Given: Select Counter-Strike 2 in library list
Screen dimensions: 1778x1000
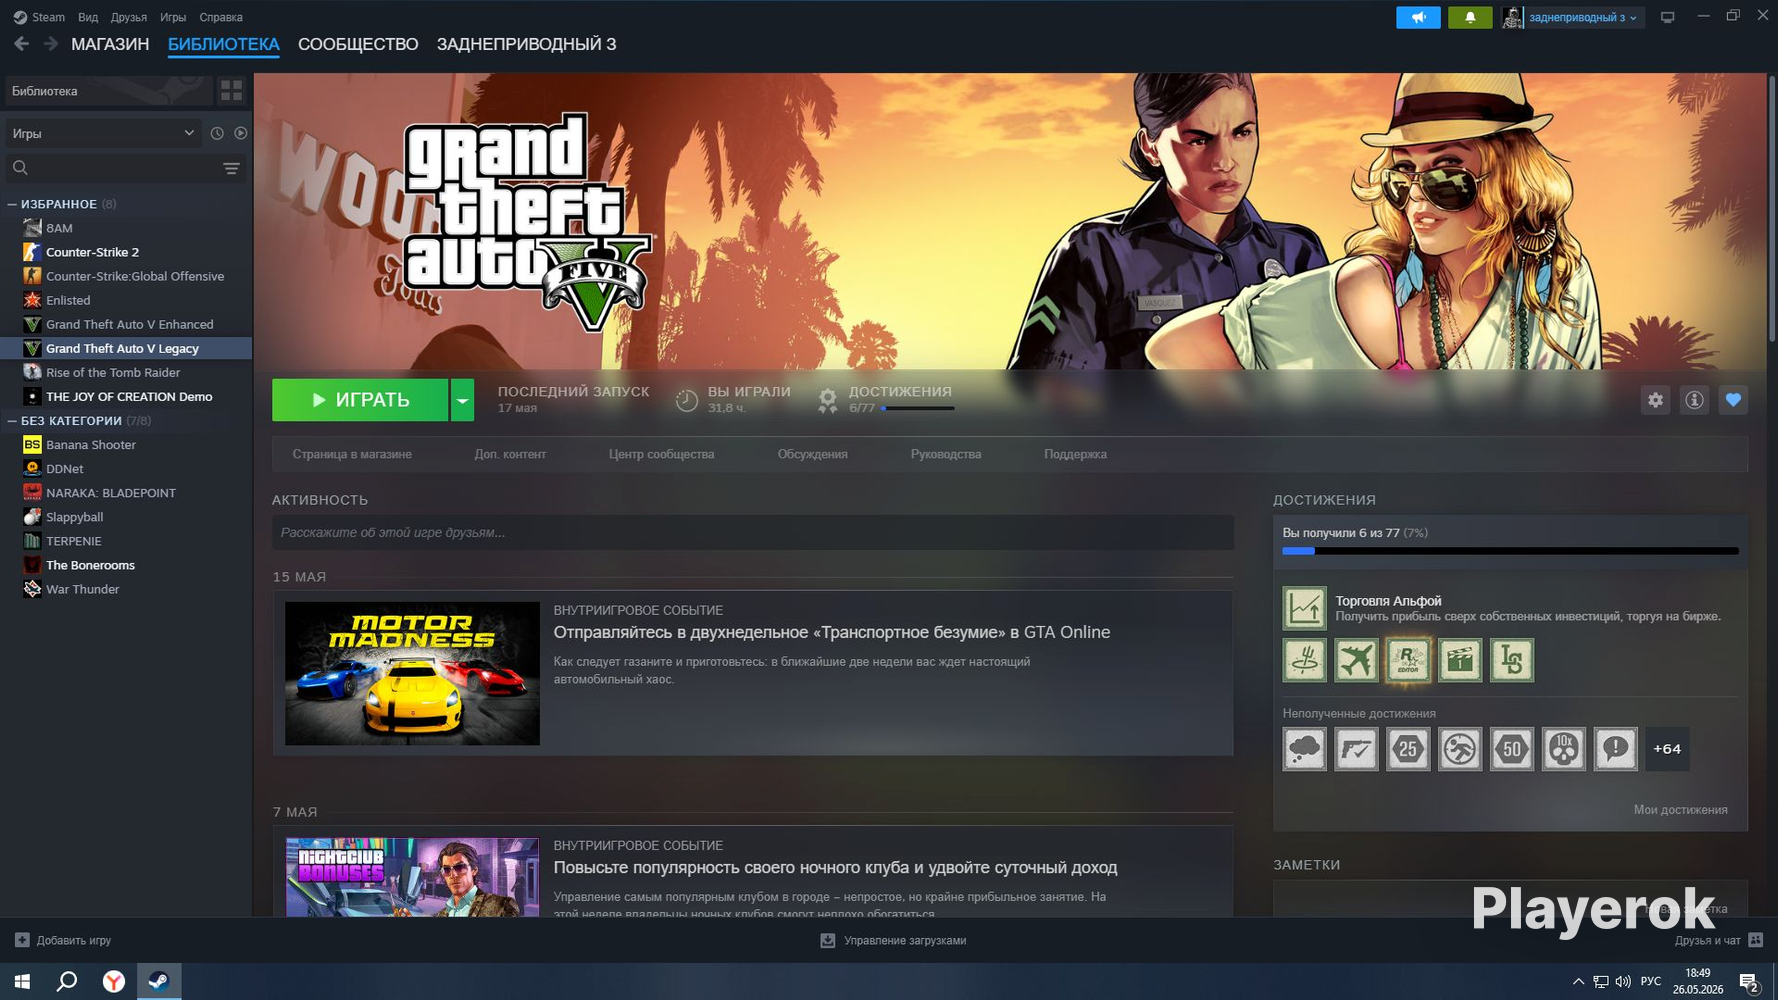Looking at the screenshot, I should [126, 252].
